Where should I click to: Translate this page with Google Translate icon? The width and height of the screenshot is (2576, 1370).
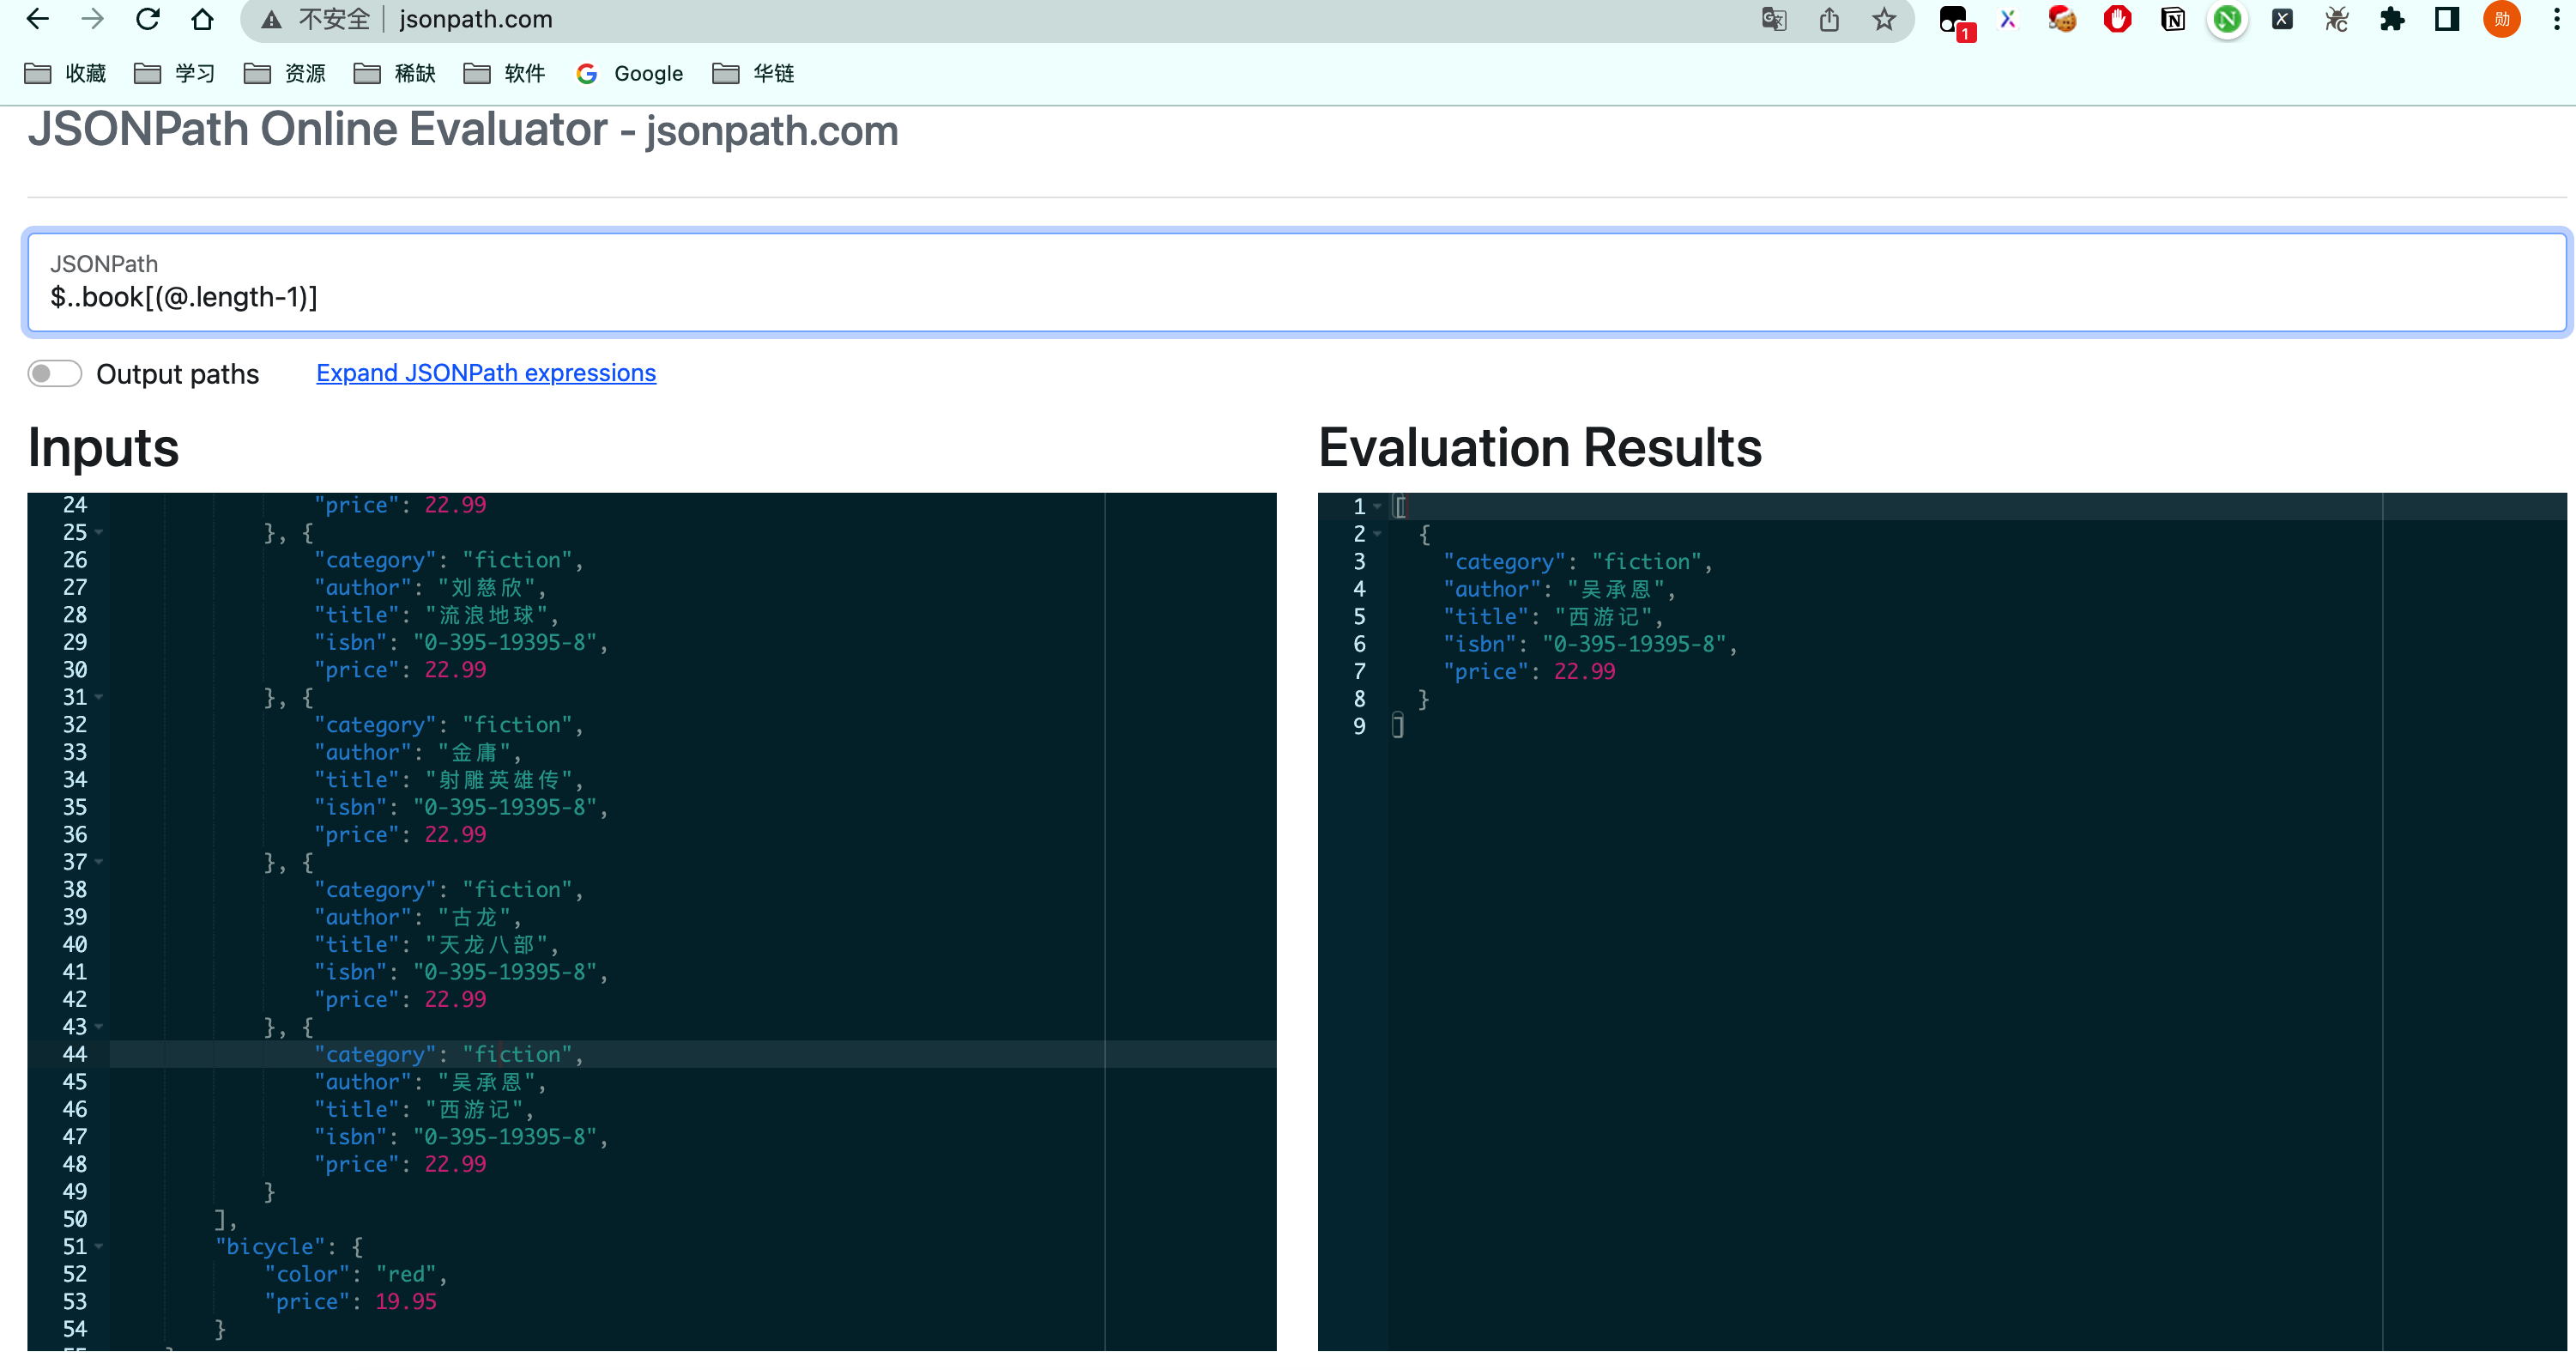(x=1774, y=19)
